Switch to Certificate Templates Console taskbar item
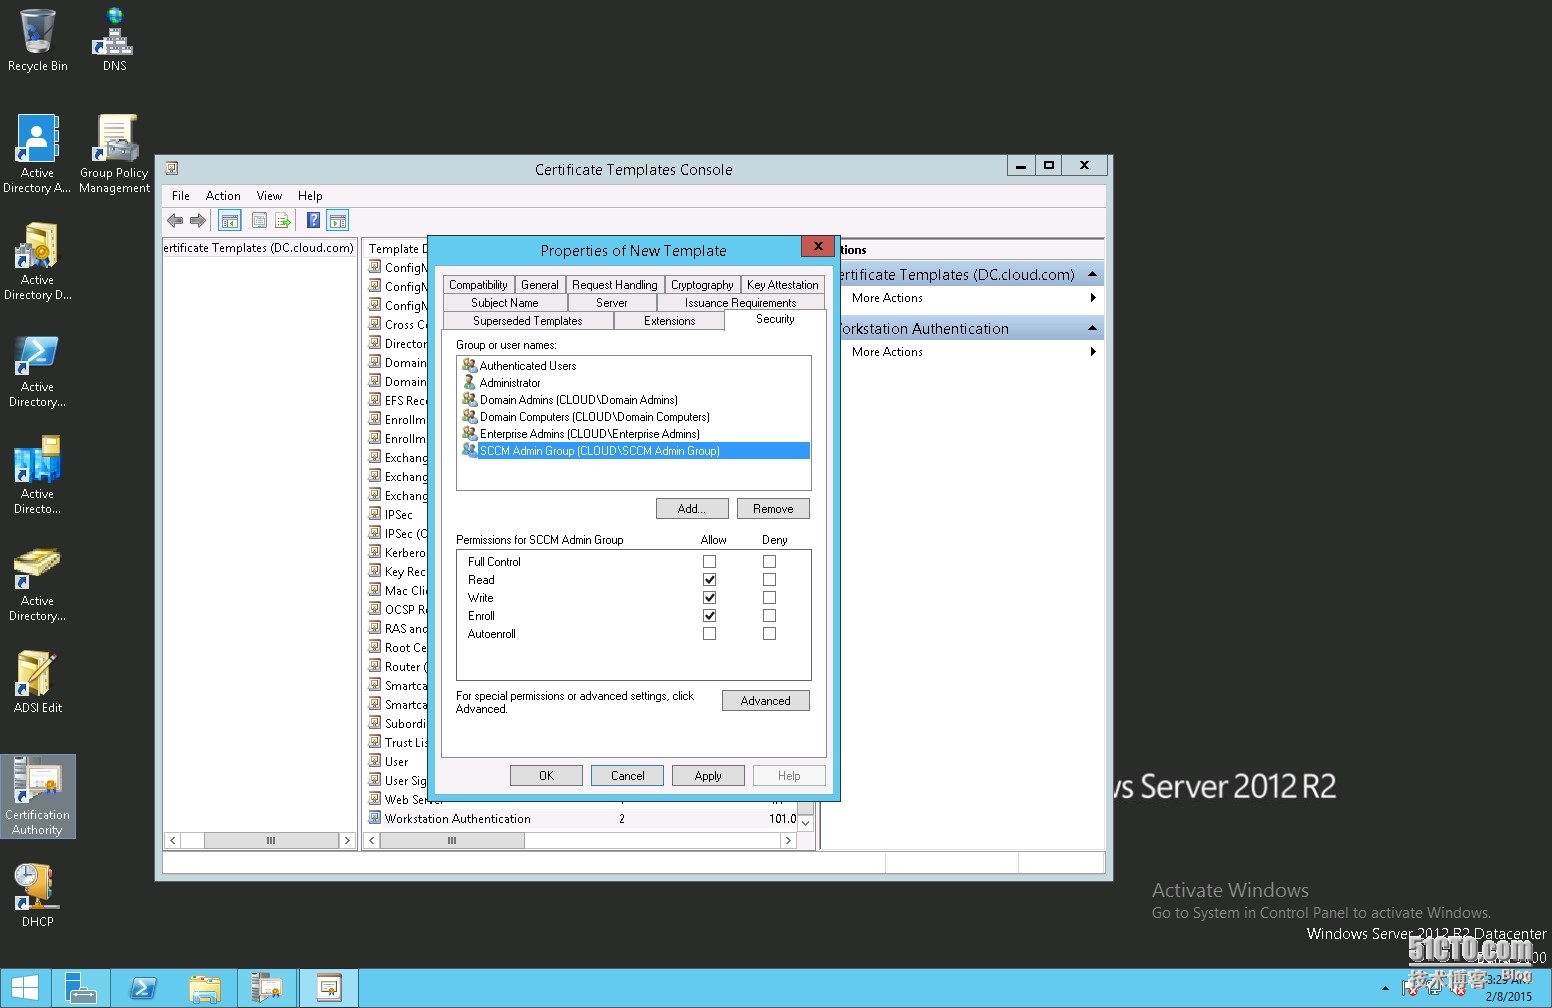Screen dimensions: 1552x1008 click(329, 988)
